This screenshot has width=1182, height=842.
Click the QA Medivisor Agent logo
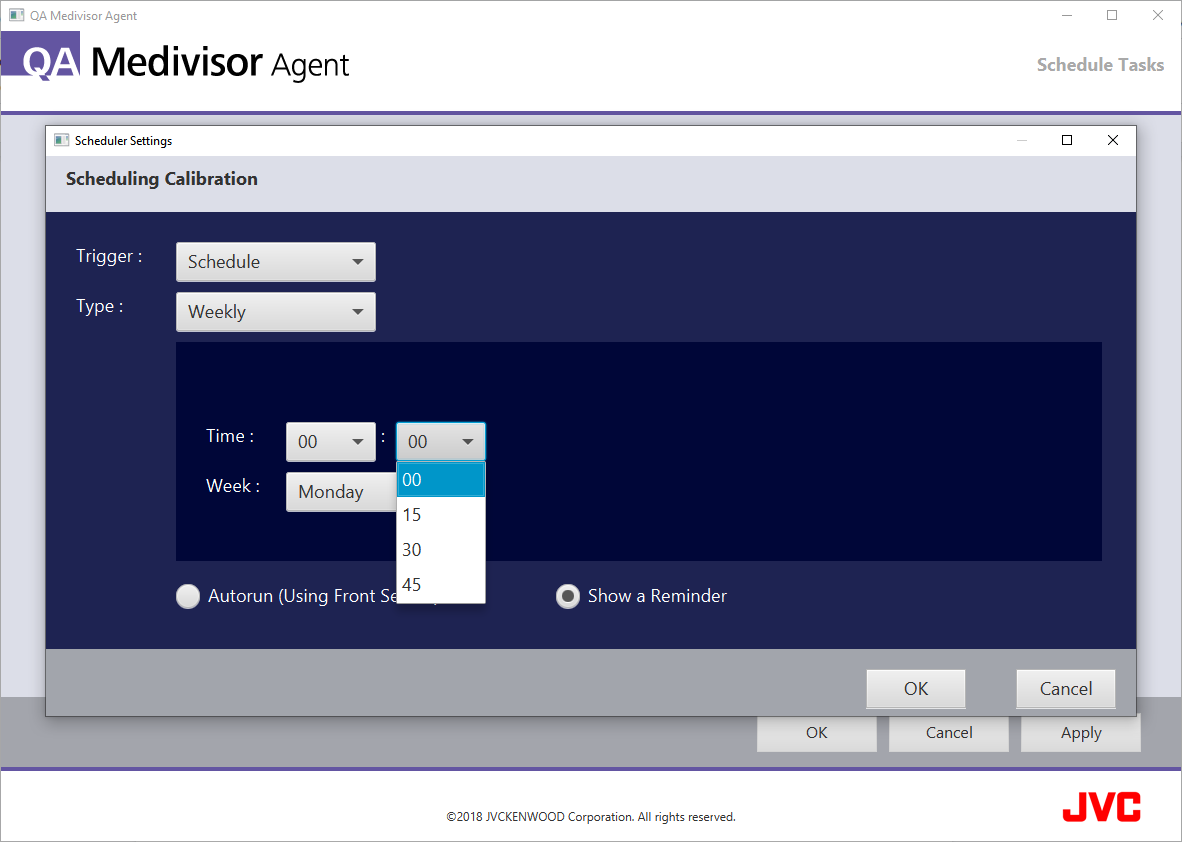176,58
